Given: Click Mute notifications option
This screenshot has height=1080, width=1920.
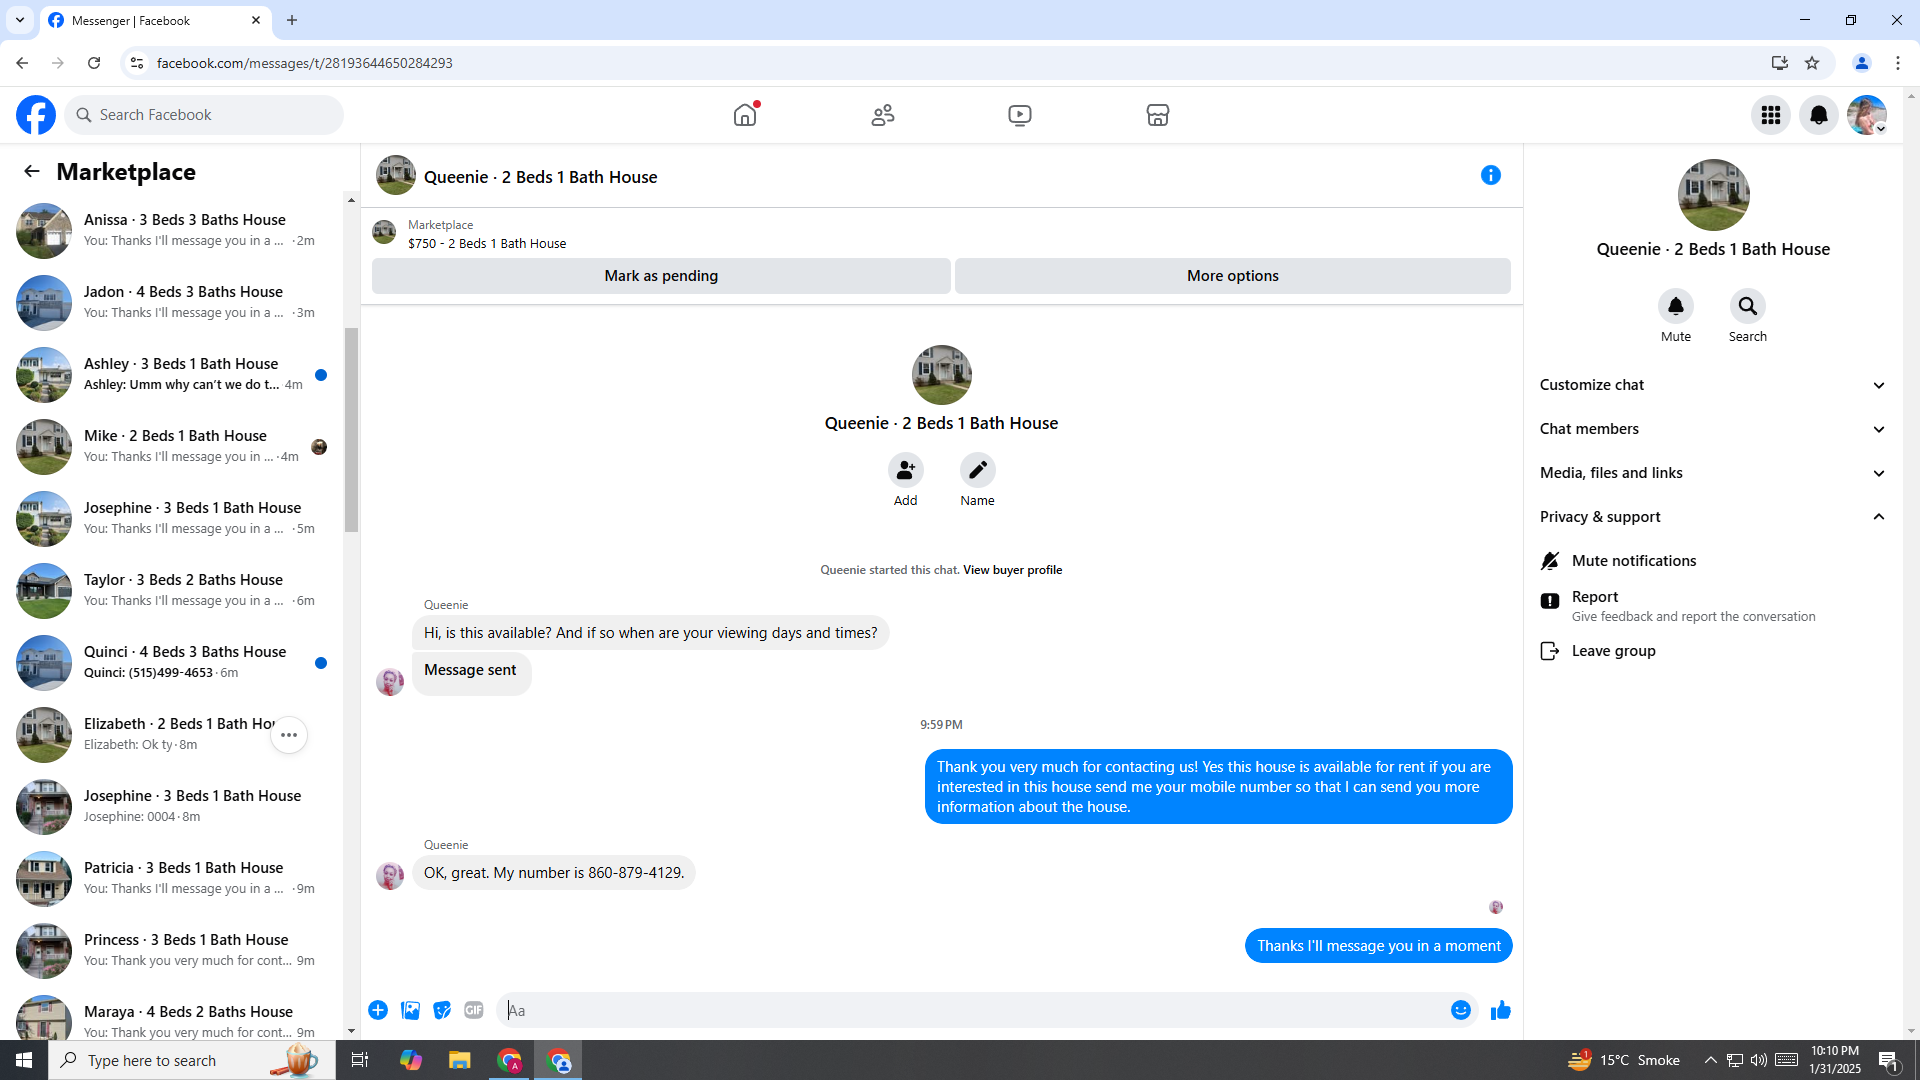Looking at the screenshot, I should tap(1712, 561).
